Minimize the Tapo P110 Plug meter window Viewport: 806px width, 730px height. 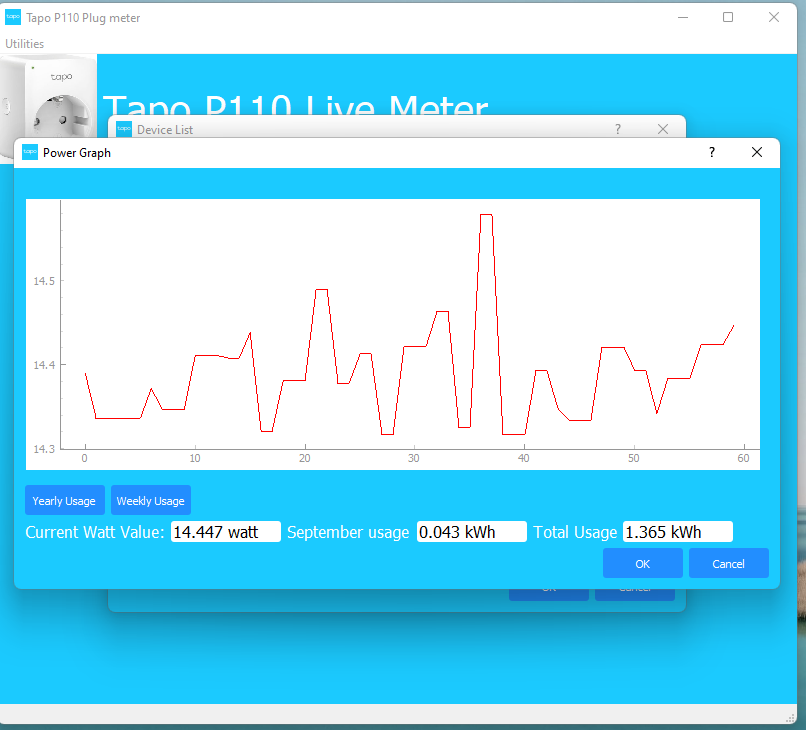(x=683, y=17)
